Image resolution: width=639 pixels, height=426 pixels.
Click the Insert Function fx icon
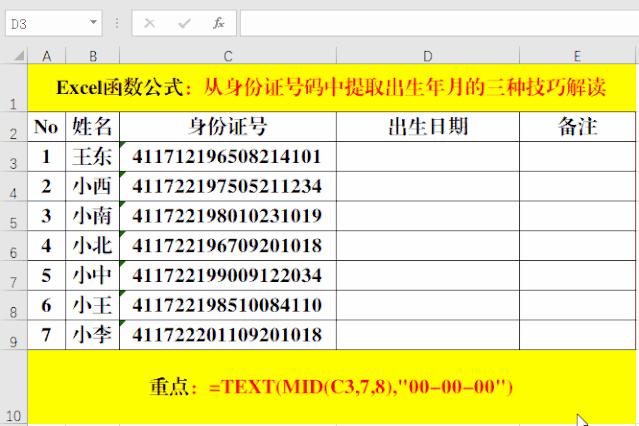click(219, 23)
